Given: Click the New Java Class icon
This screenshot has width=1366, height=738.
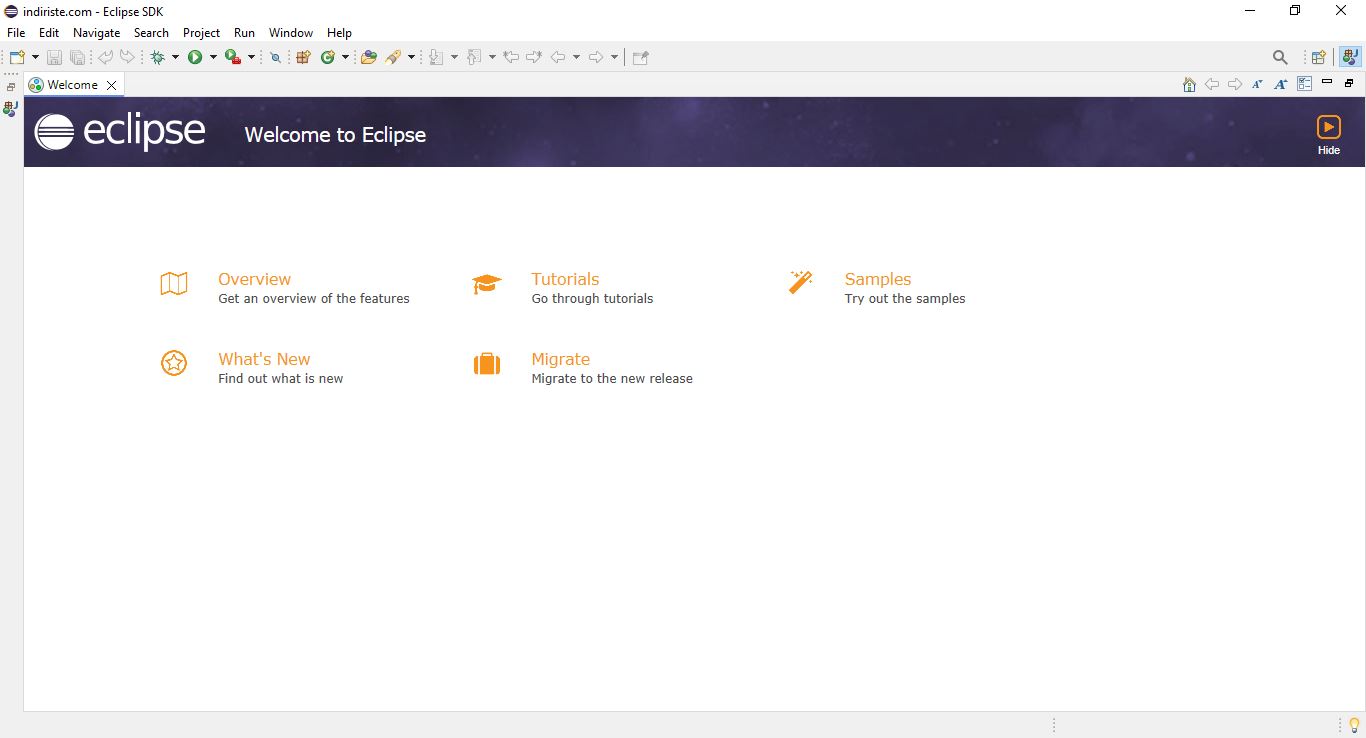Looking at the screenshot, I should 327,58.
